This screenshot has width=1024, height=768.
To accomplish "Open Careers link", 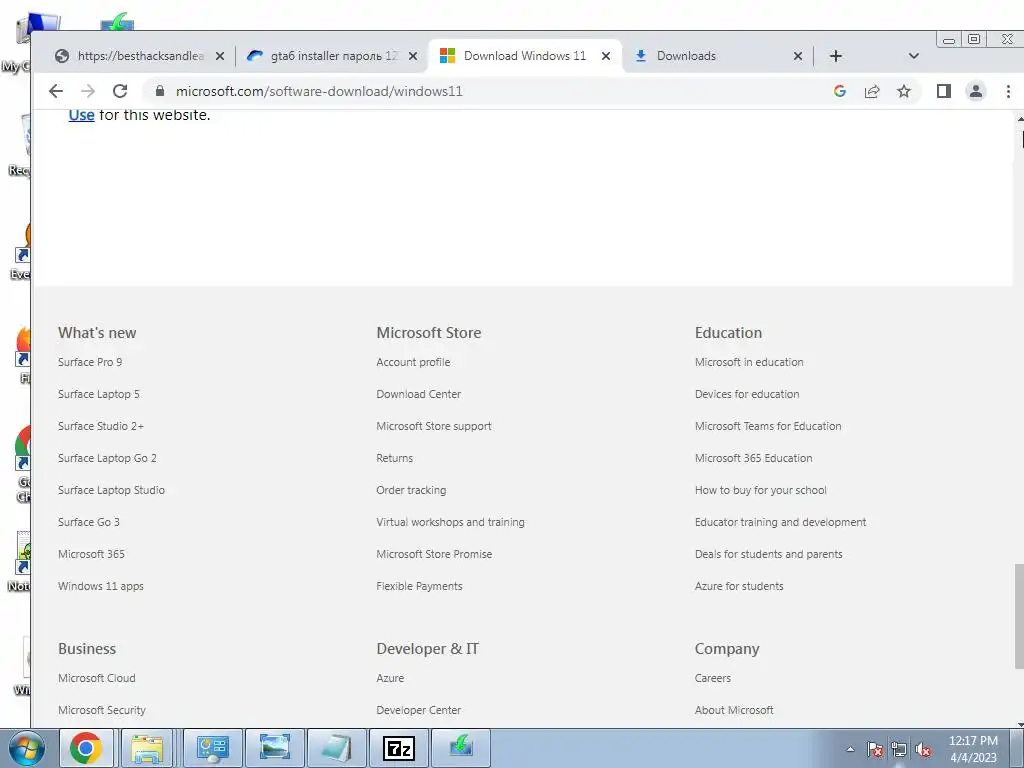I will 712,678.
